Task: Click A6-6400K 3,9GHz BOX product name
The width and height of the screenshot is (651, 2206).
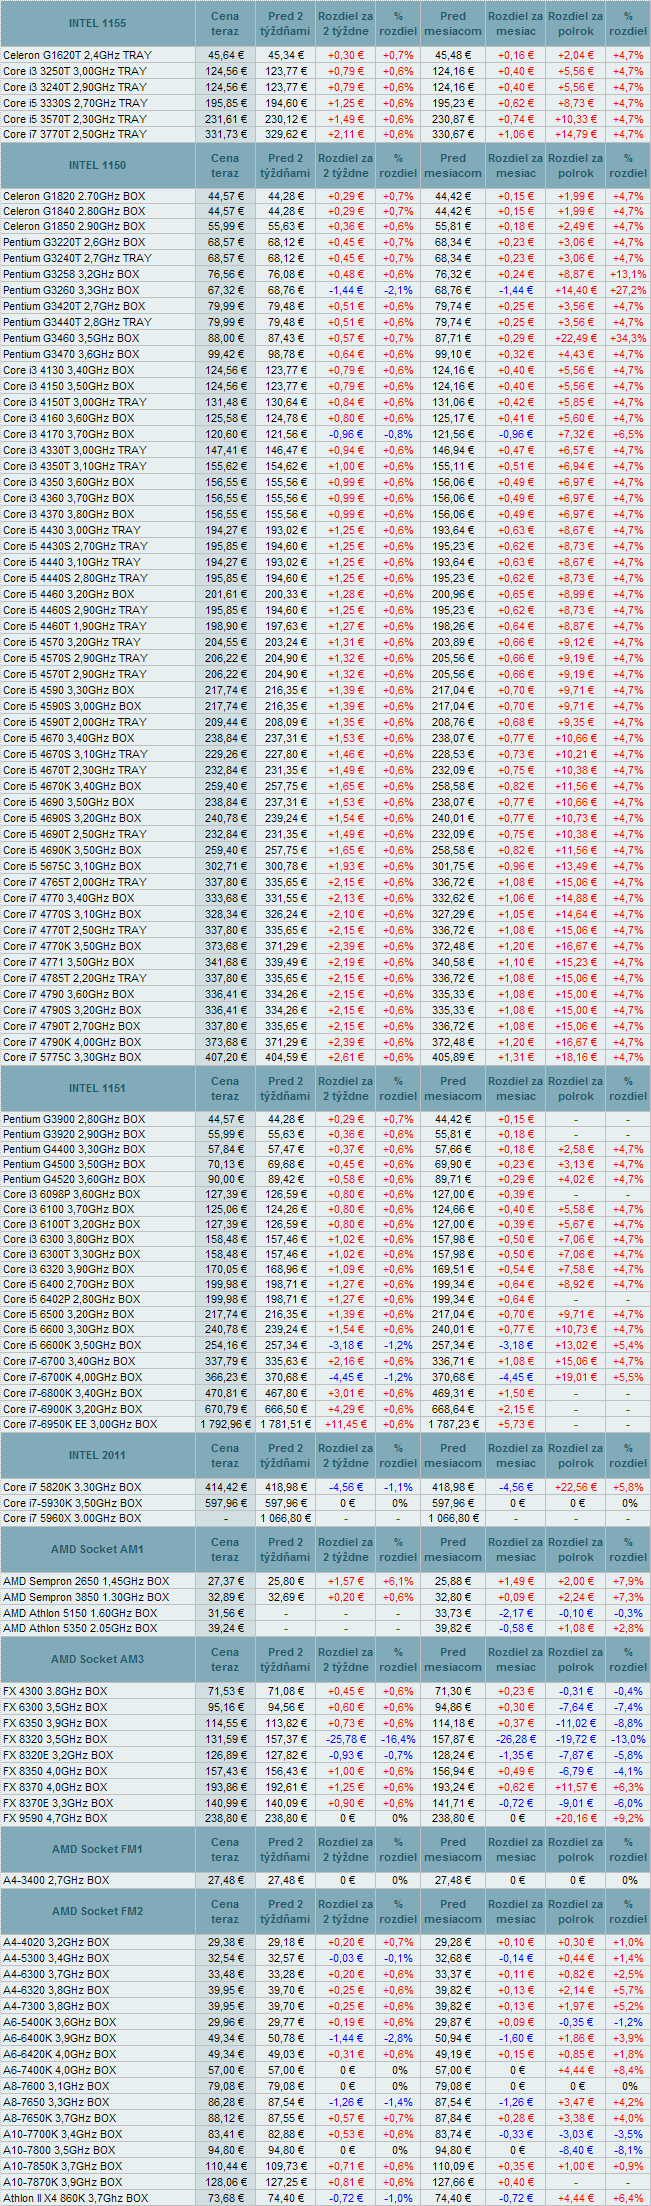Action: tap(60, 2038)
